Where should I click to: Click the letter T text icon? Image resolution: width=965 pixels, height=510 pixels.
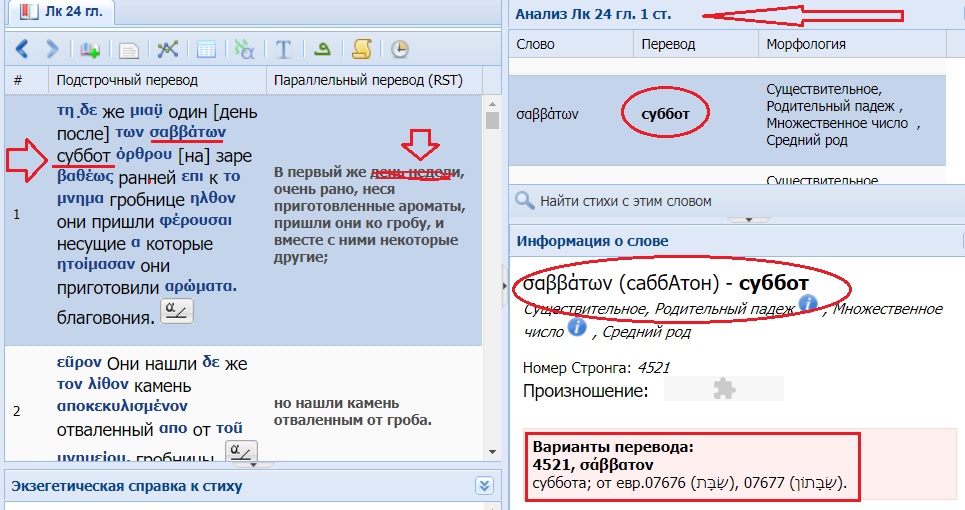(283, 48)
